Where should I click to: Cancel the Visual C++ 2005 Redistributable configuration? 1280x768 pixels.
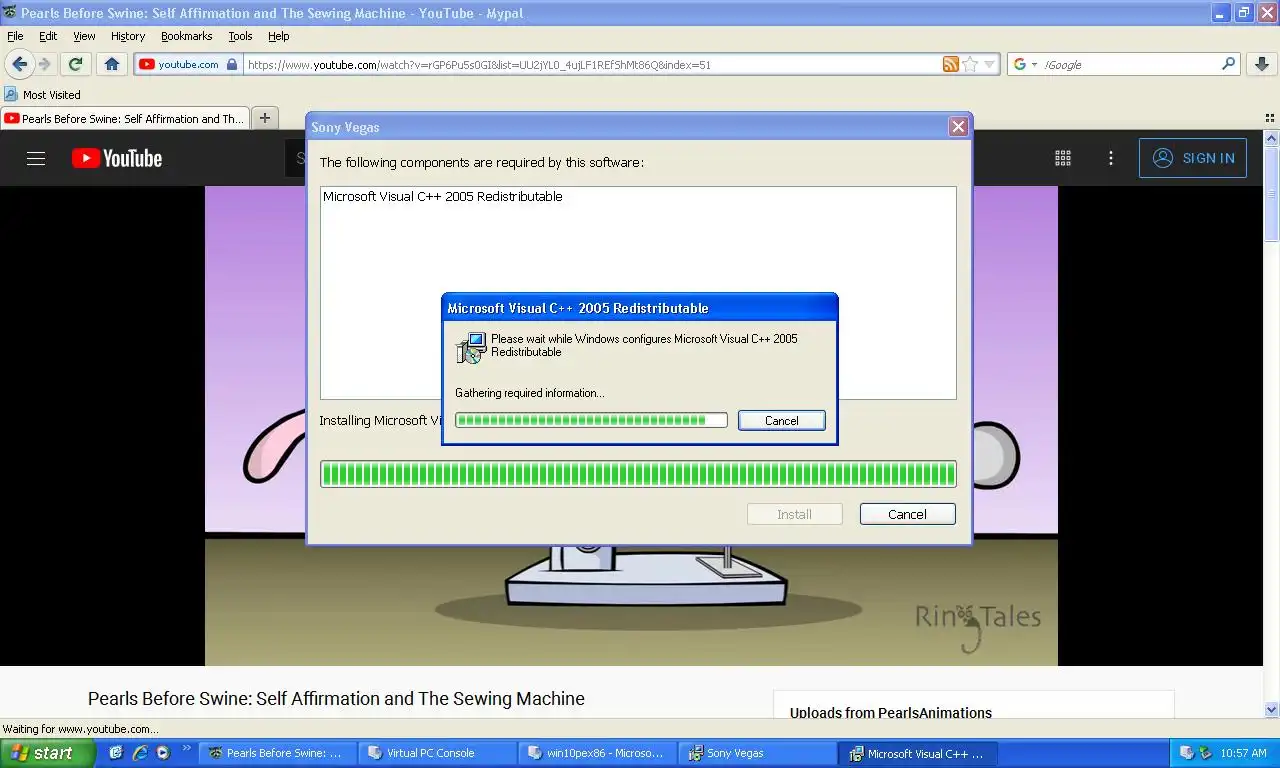[782, 421]
